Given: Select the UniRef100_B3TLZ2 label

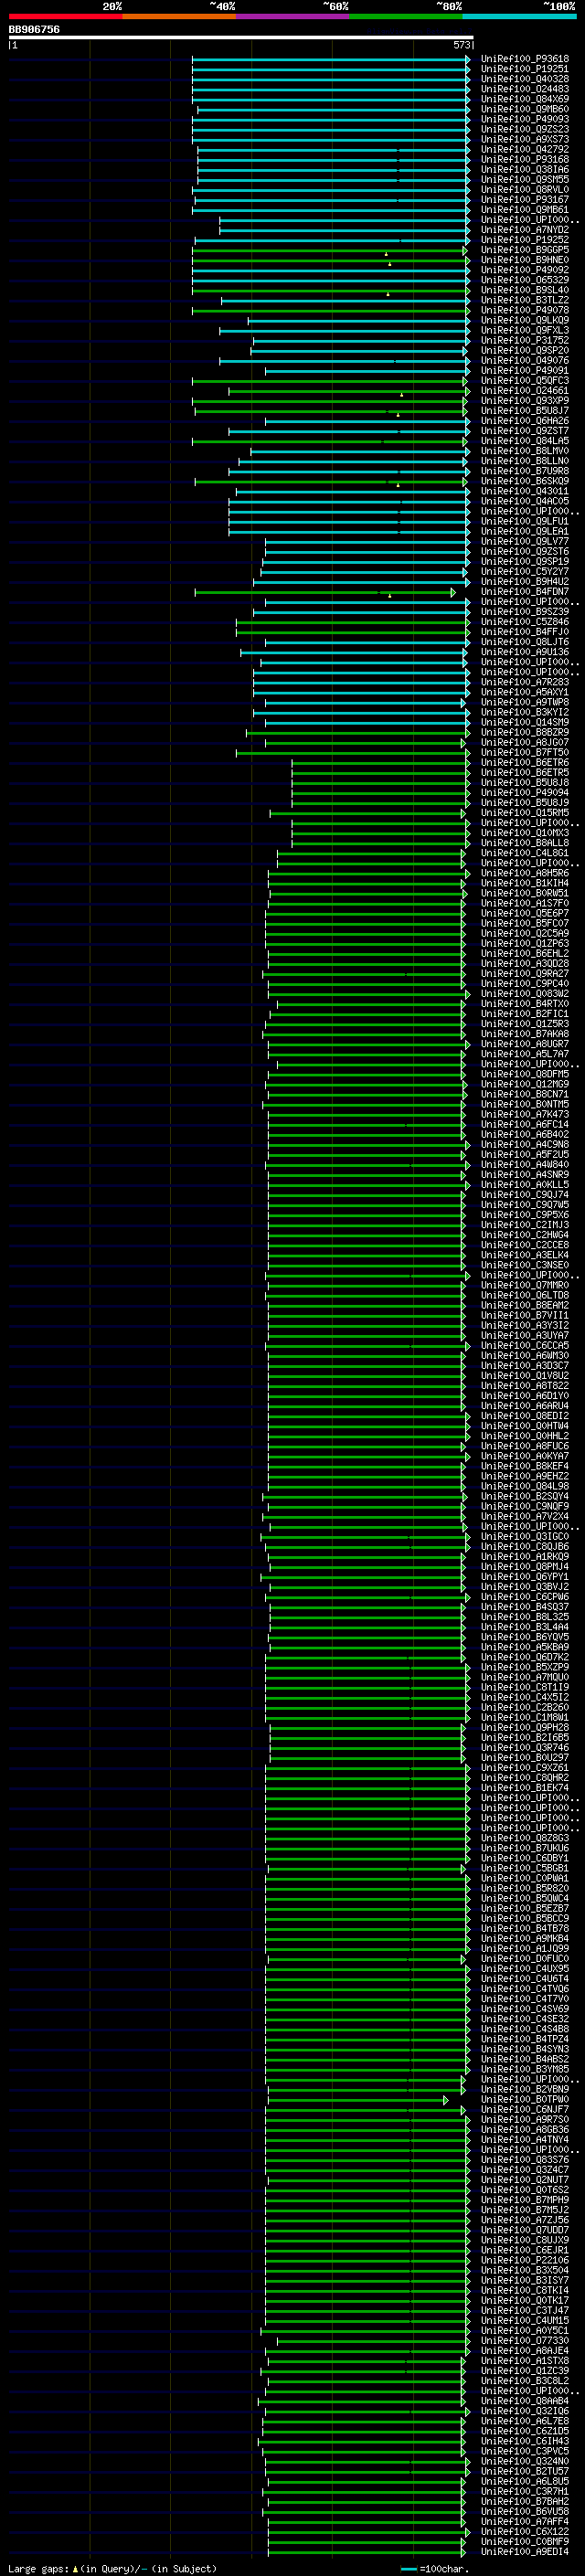Looking at the screenshot, I should click(524, 300).
